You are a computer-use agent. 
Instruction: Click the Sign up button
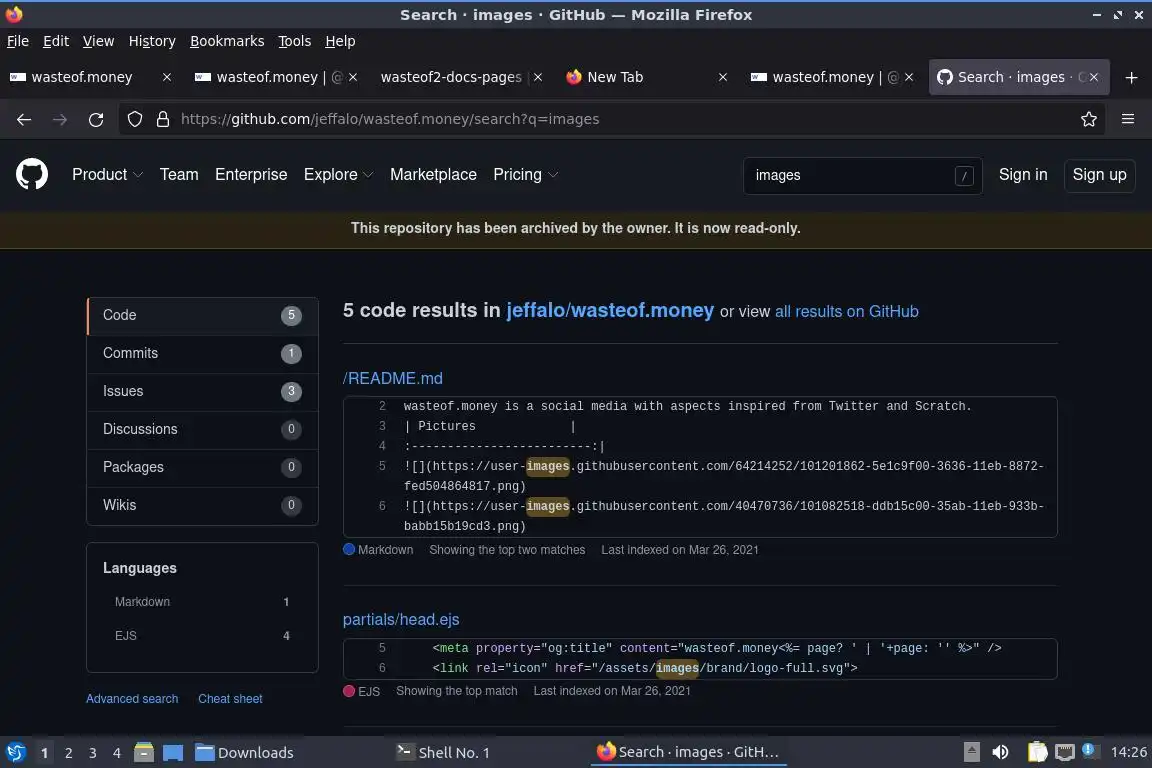pyautogui.click(x=1099, y=175)
